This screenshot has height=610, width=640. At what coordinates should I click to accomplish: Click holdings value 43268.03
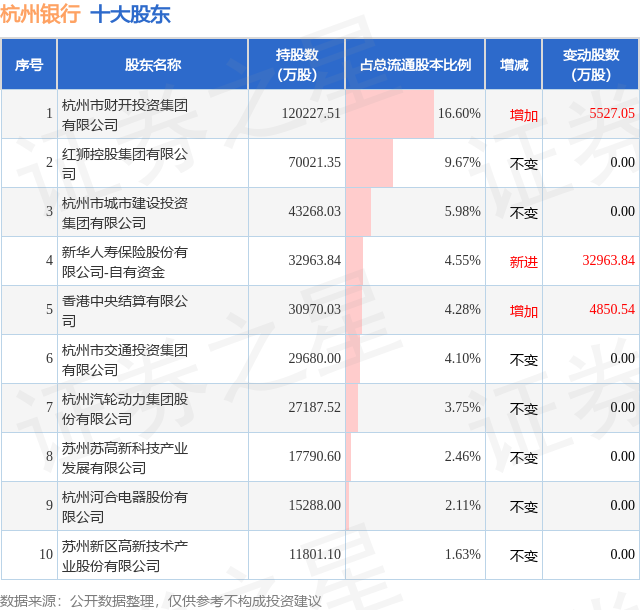[314, 211]
